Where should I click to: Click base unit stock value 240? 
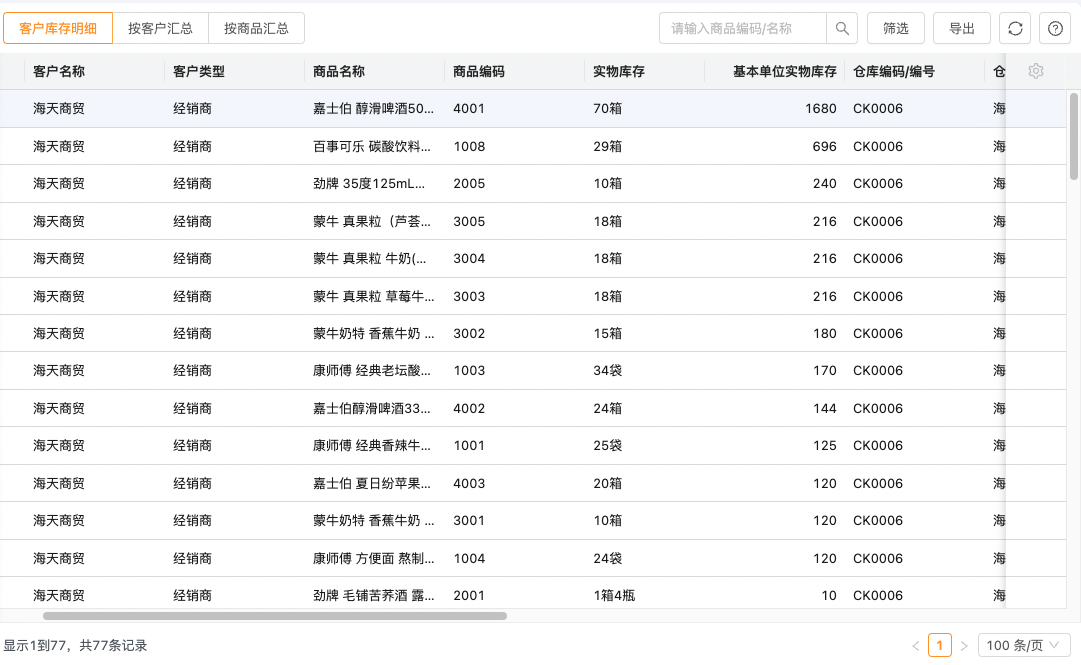point(825,183)
